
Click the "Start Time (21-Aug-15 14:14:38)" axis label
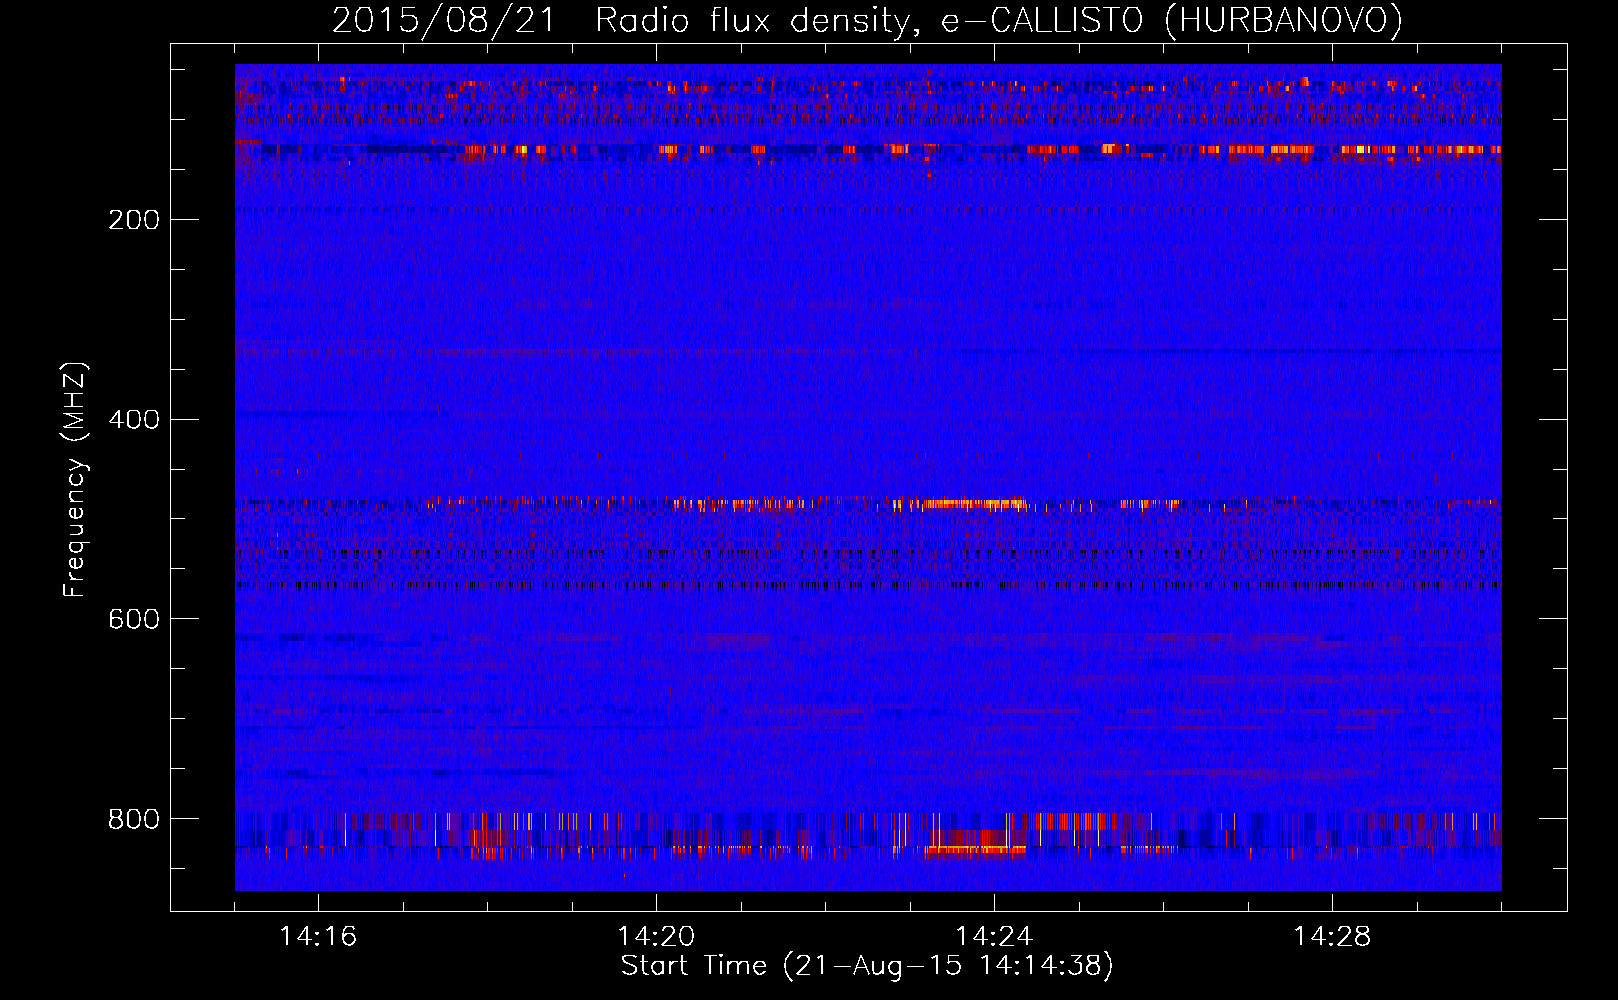coord(867,966)
